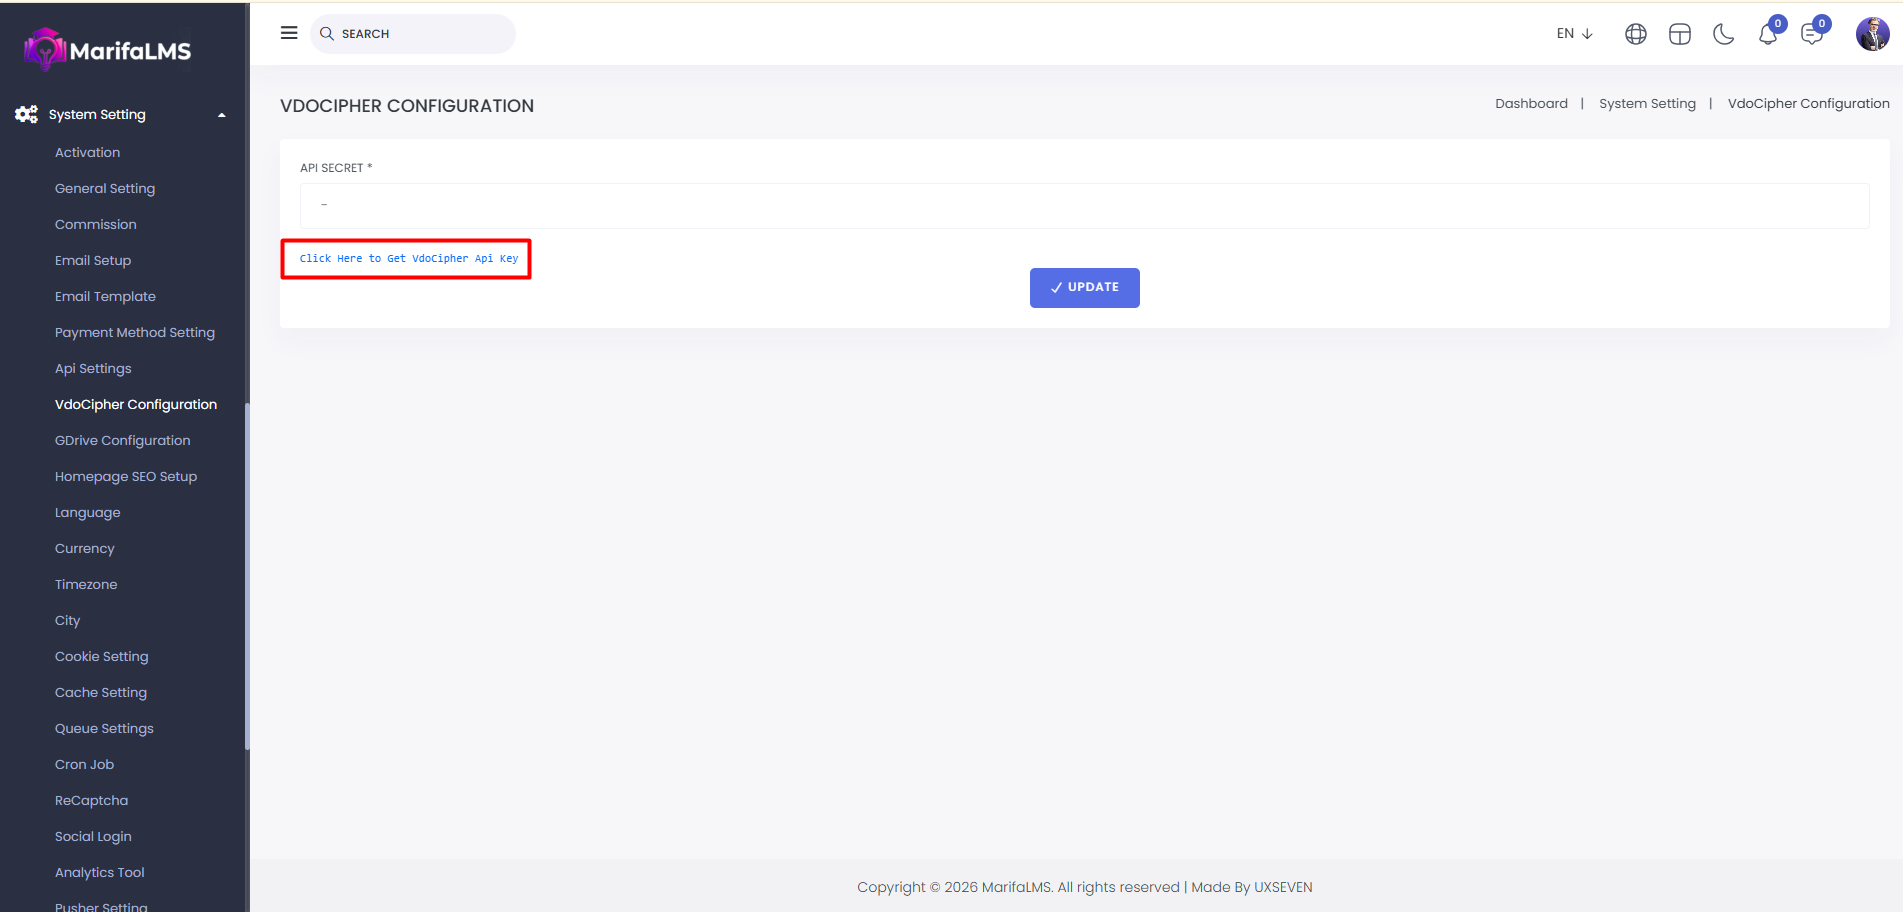This screenshot has width=1903, height=912.
Task: Open GDrive Configuration in sidebar
Action: [122, 441]
